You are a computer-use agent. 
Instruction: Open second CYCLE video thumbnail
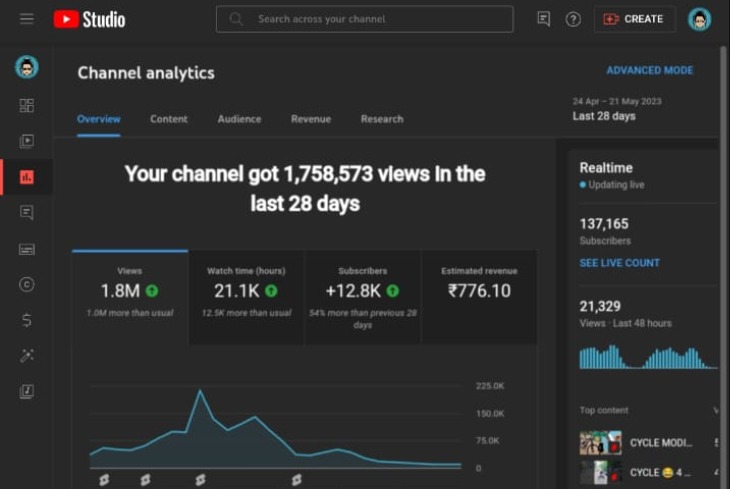601,472
